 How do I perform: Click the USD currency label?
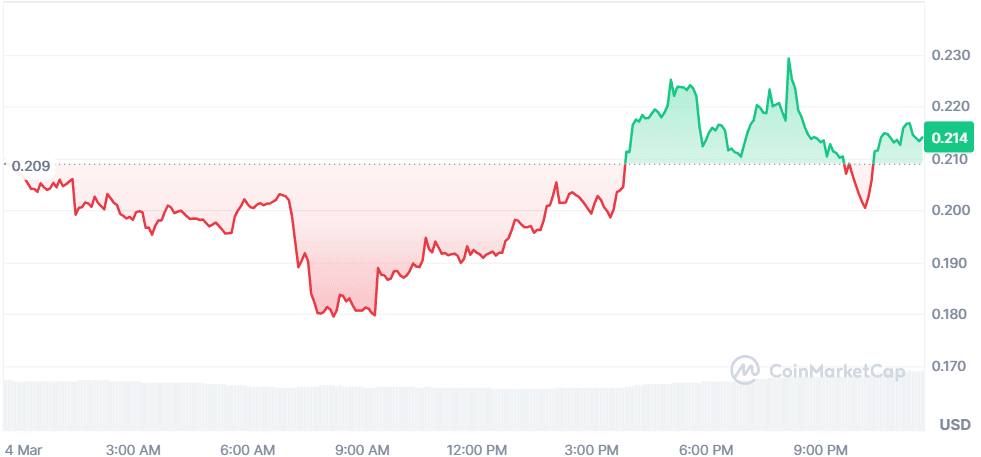point(954,425)
